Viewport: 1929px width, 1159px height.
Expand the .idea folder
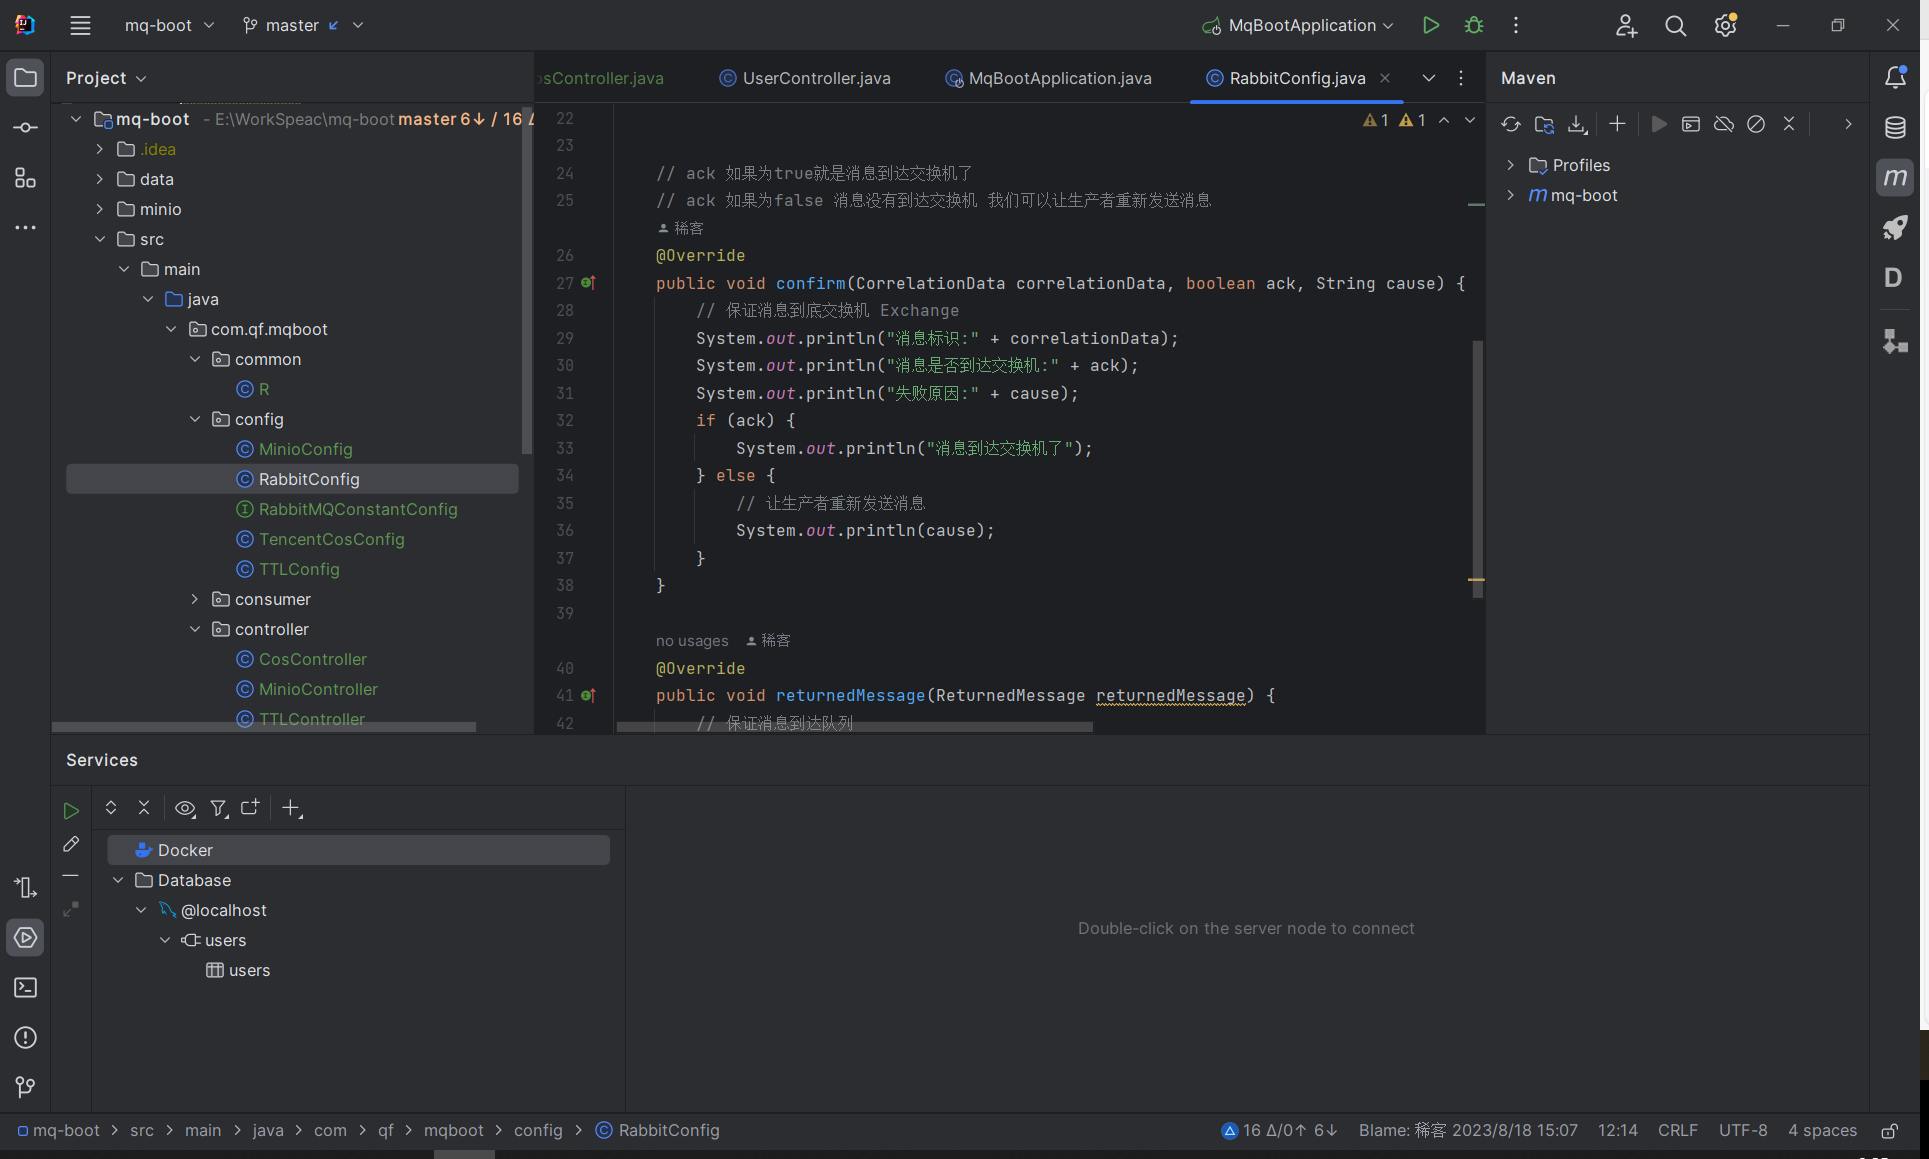coord(100,150)
